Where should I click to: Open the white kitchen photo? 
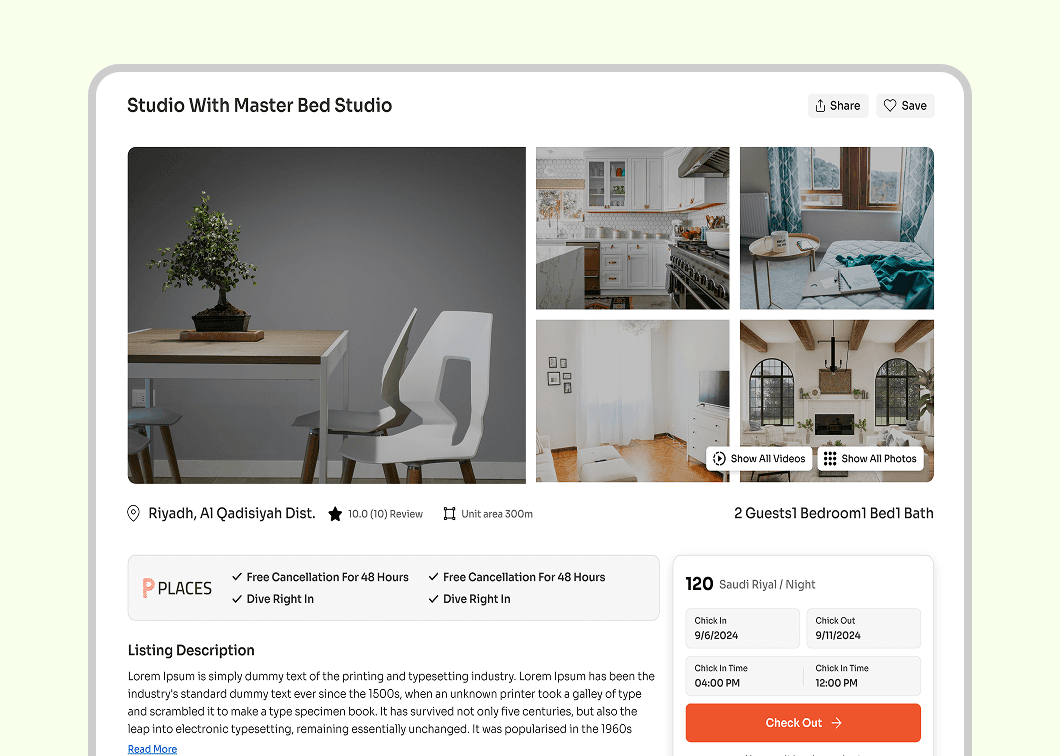[633, 229]
